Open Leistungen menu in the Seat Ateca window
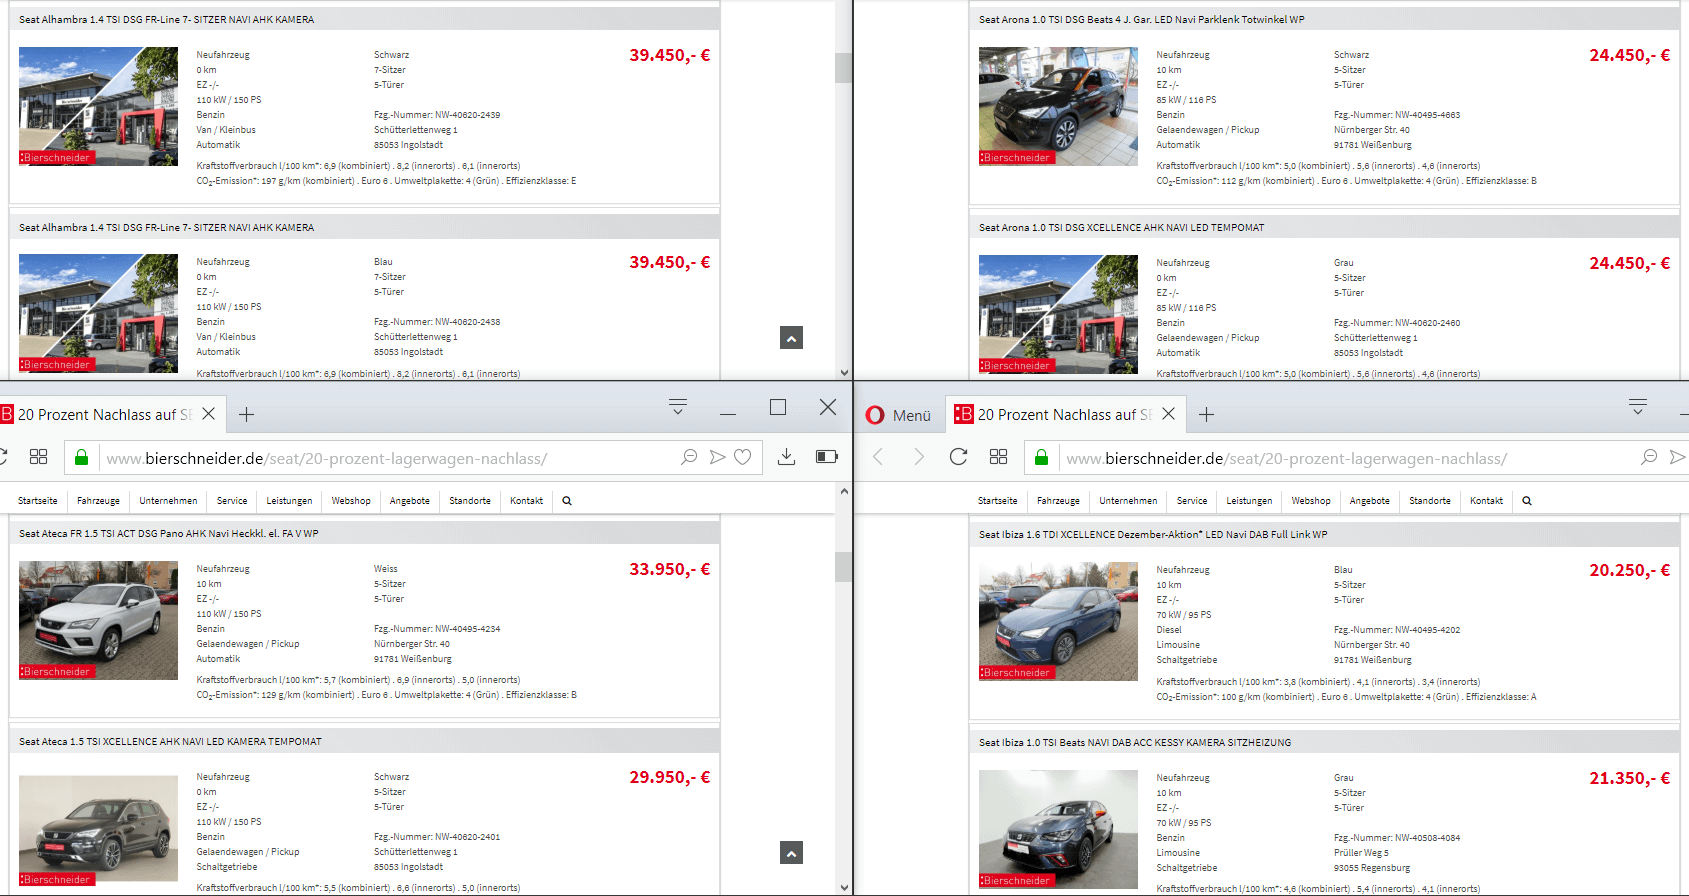 coord(289,501)
